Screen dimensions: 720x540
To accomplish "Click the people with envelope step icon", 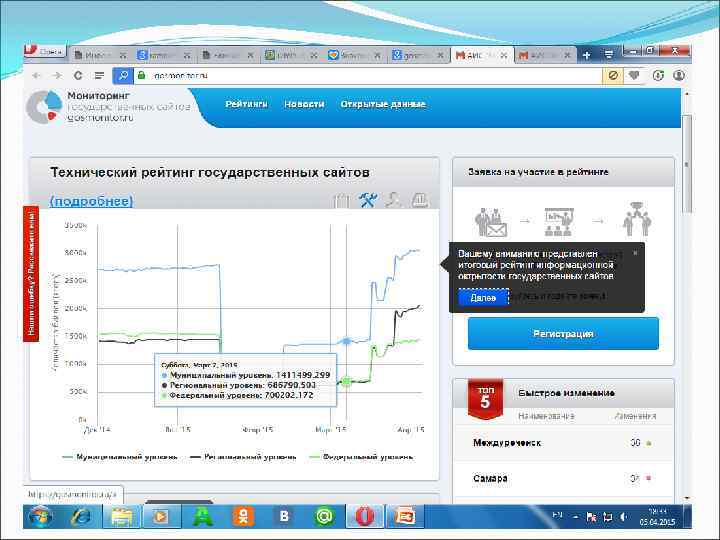I will (490, 223).
